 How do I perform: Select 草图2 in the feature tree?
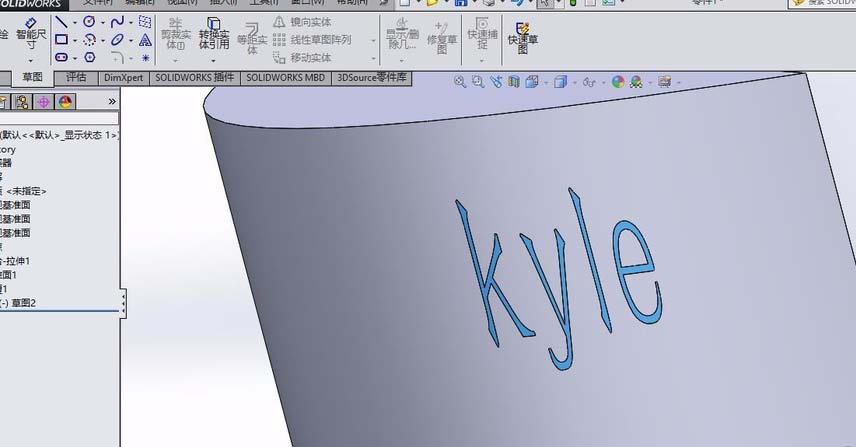23,303
